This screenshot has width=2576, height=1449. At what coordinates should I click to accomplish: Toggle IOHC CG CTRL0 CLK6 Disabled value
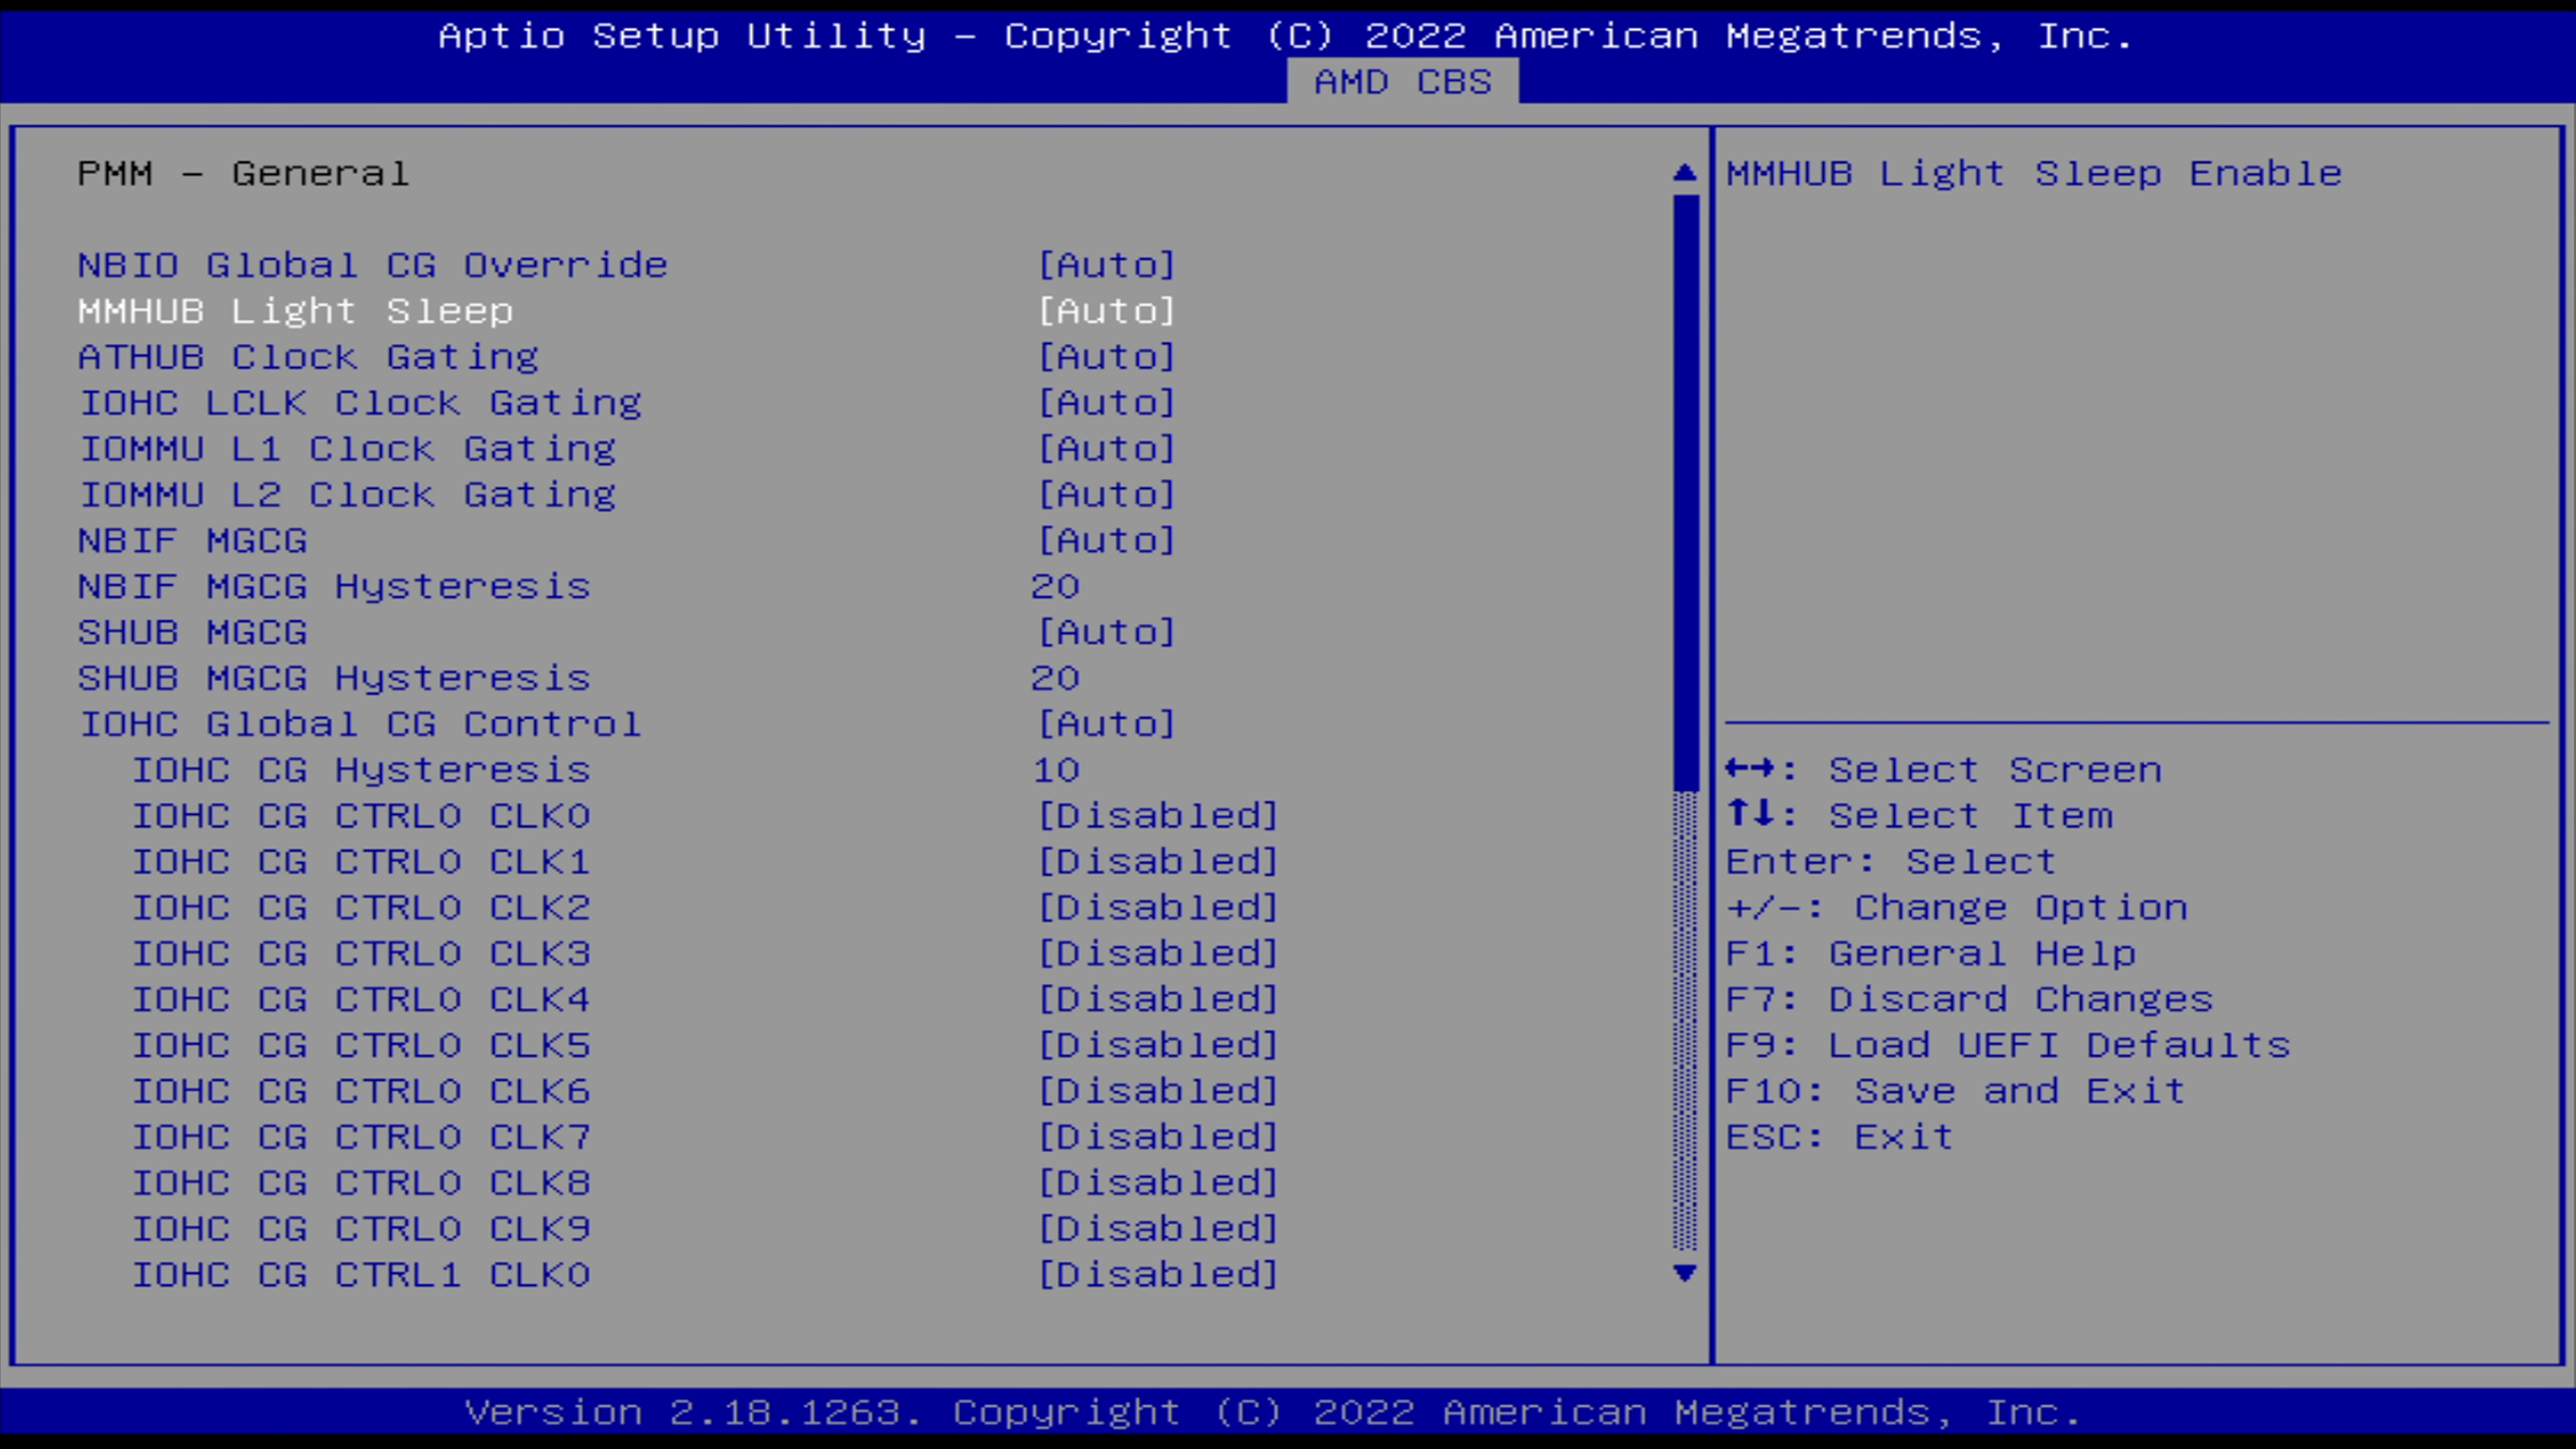point(1158,1092)
